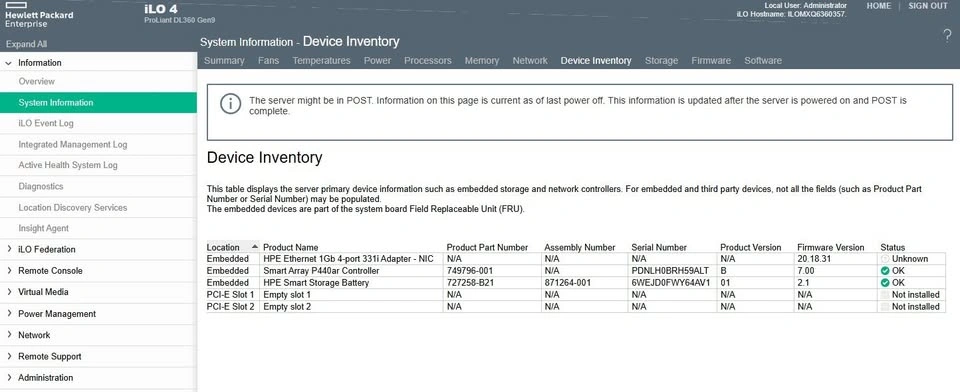Expand the Virtual Media section
Screen dimensions: 960x392
(9, 292)
